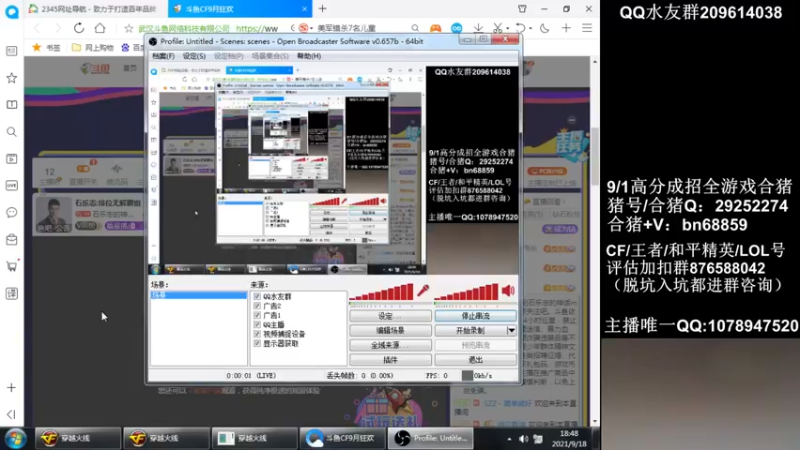Open the undo icon dropdown arrow

point(530,29)
